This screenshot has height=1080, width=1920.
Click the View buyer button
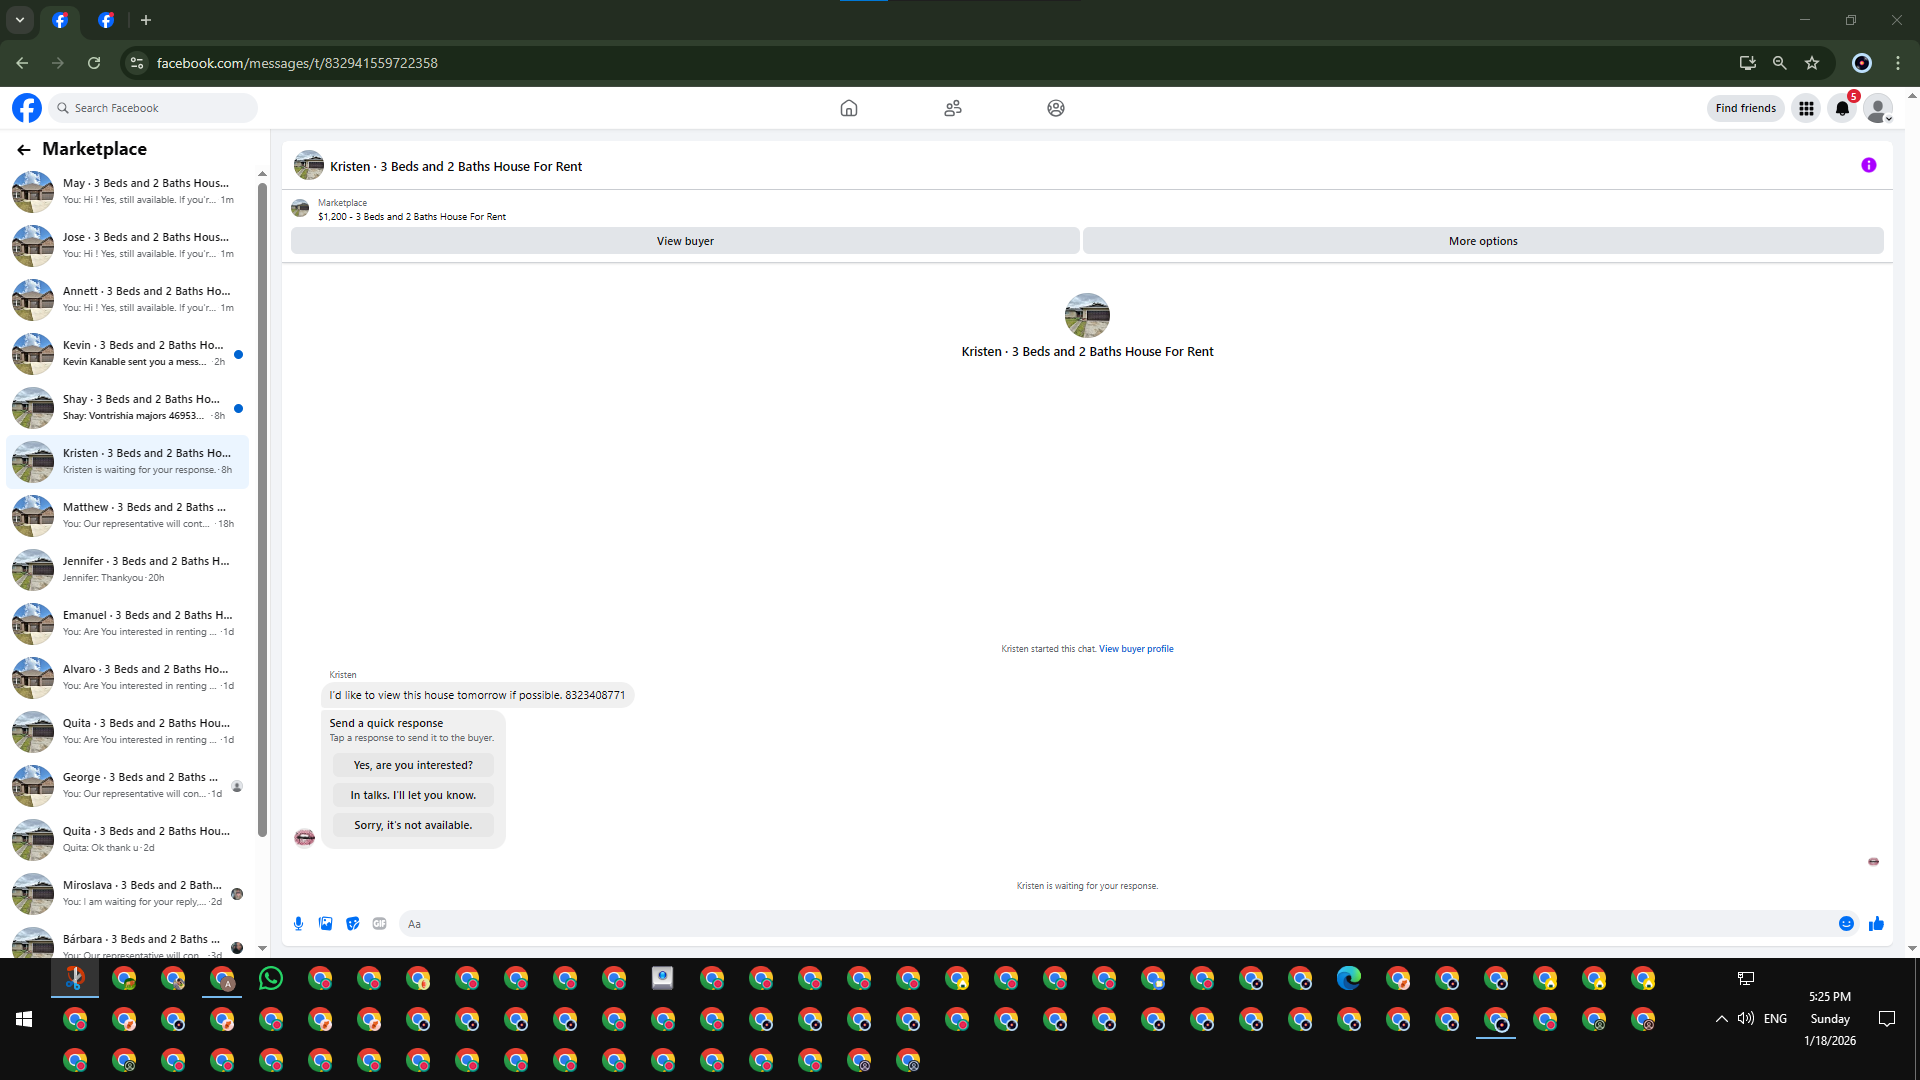(685, 241)
